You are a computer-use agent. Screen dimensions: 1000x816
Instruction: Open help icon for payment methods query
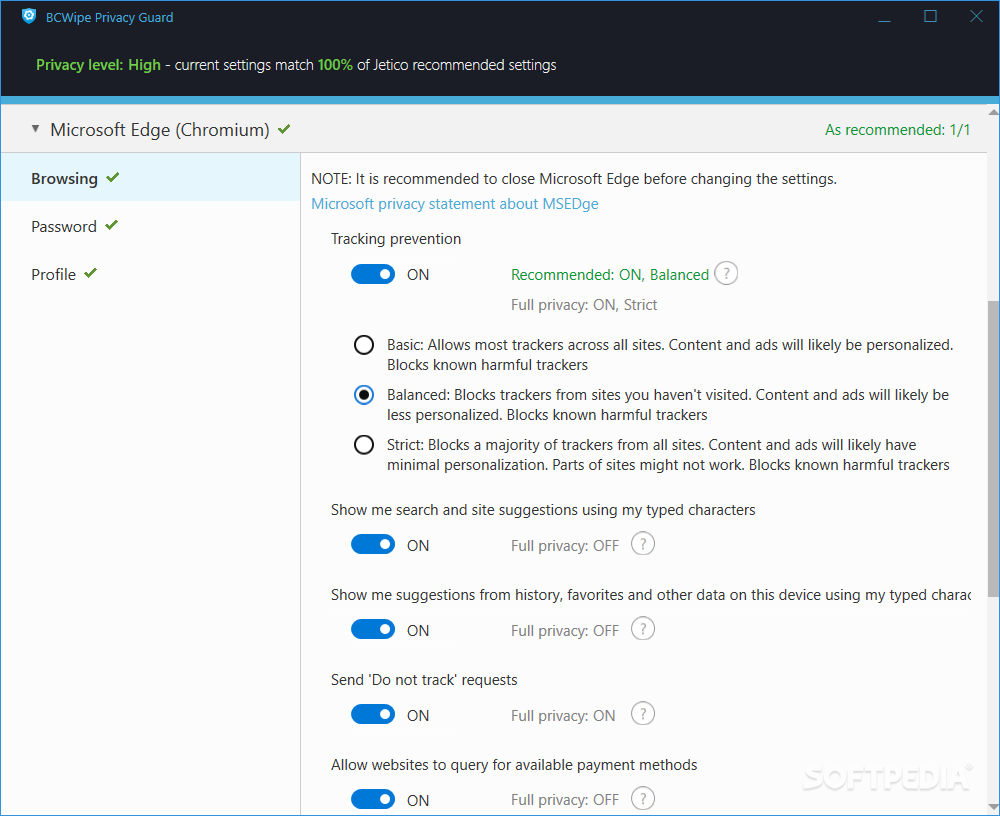[643, 799]
